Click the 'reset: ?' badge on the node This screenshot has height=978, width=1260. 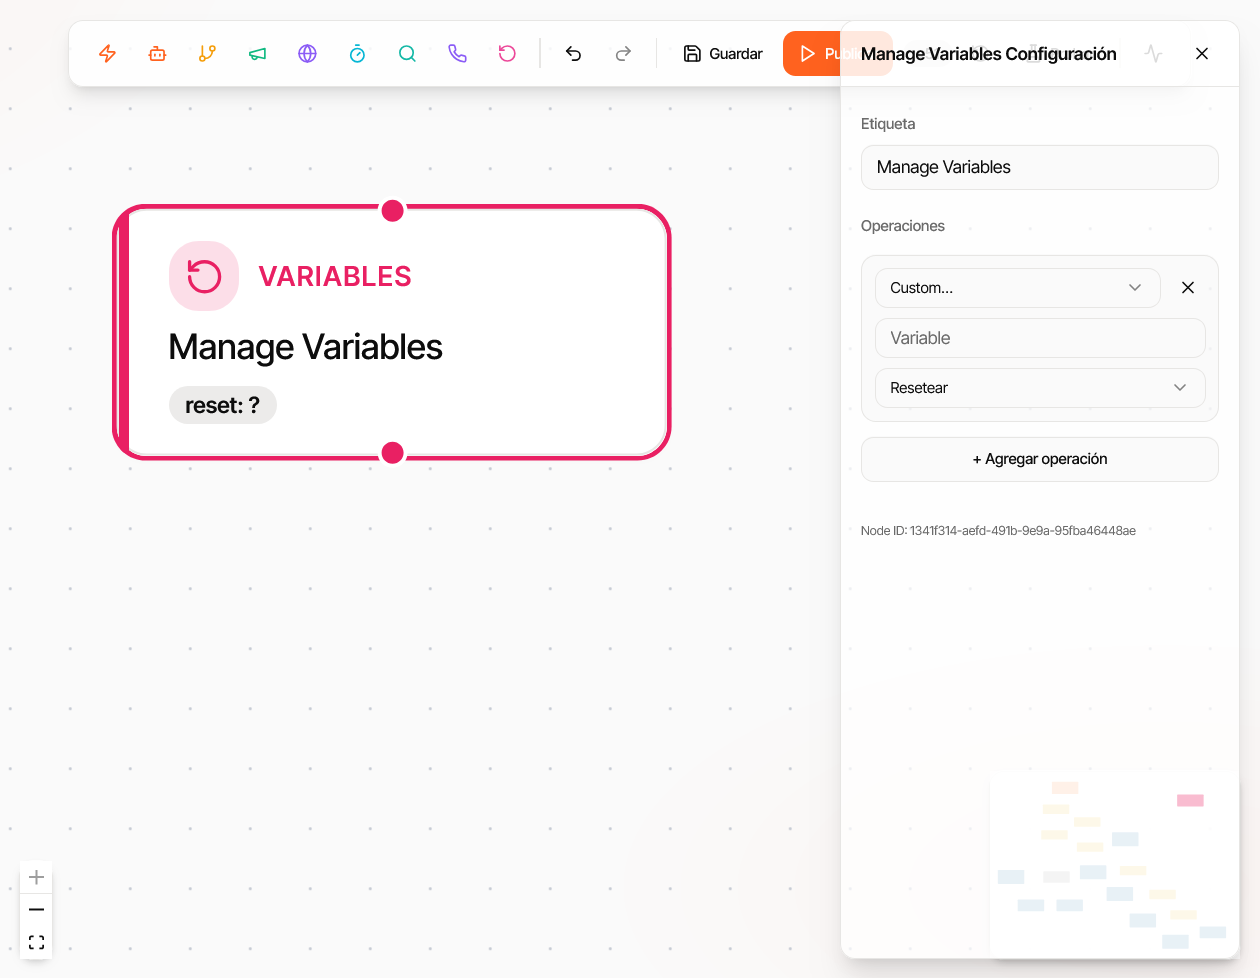[x=223, y=405]
